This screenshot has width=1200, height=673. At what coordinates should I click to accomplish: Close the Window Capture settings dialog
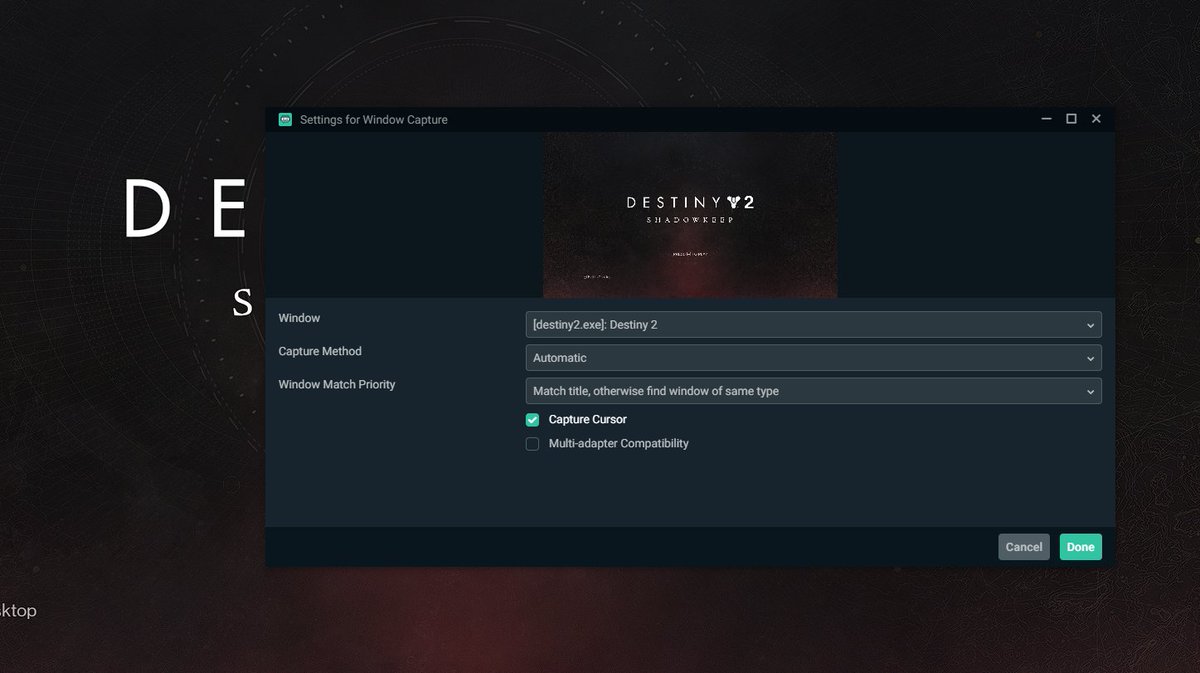(x=1096, y=119)
